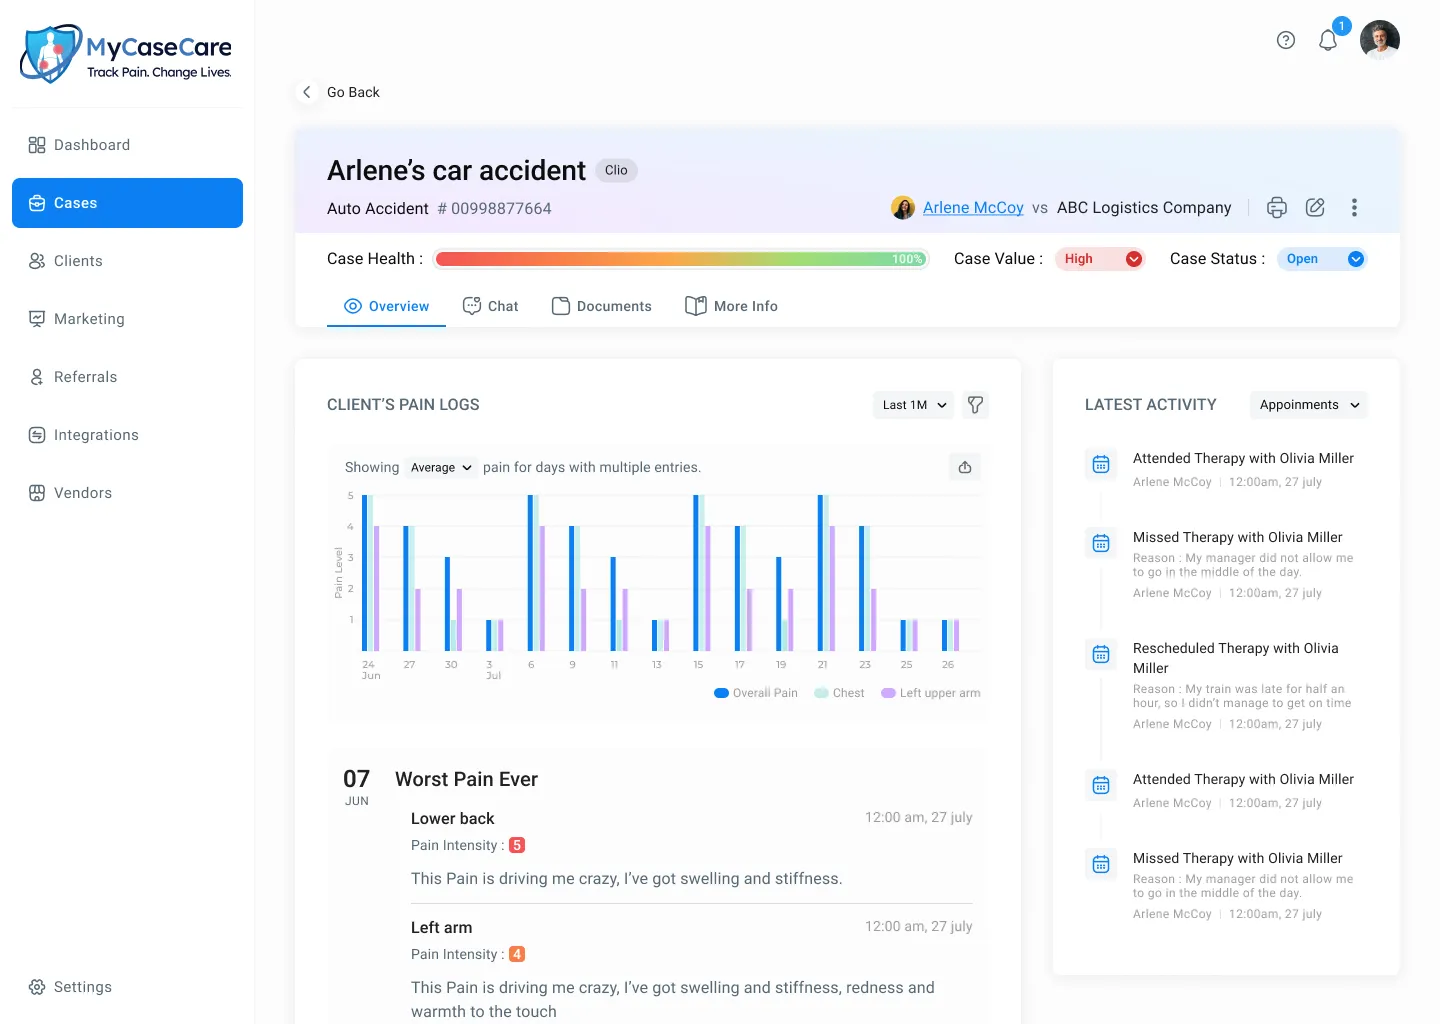
Task: Open Referrals in the sidebar
Action: coord(127,377)
